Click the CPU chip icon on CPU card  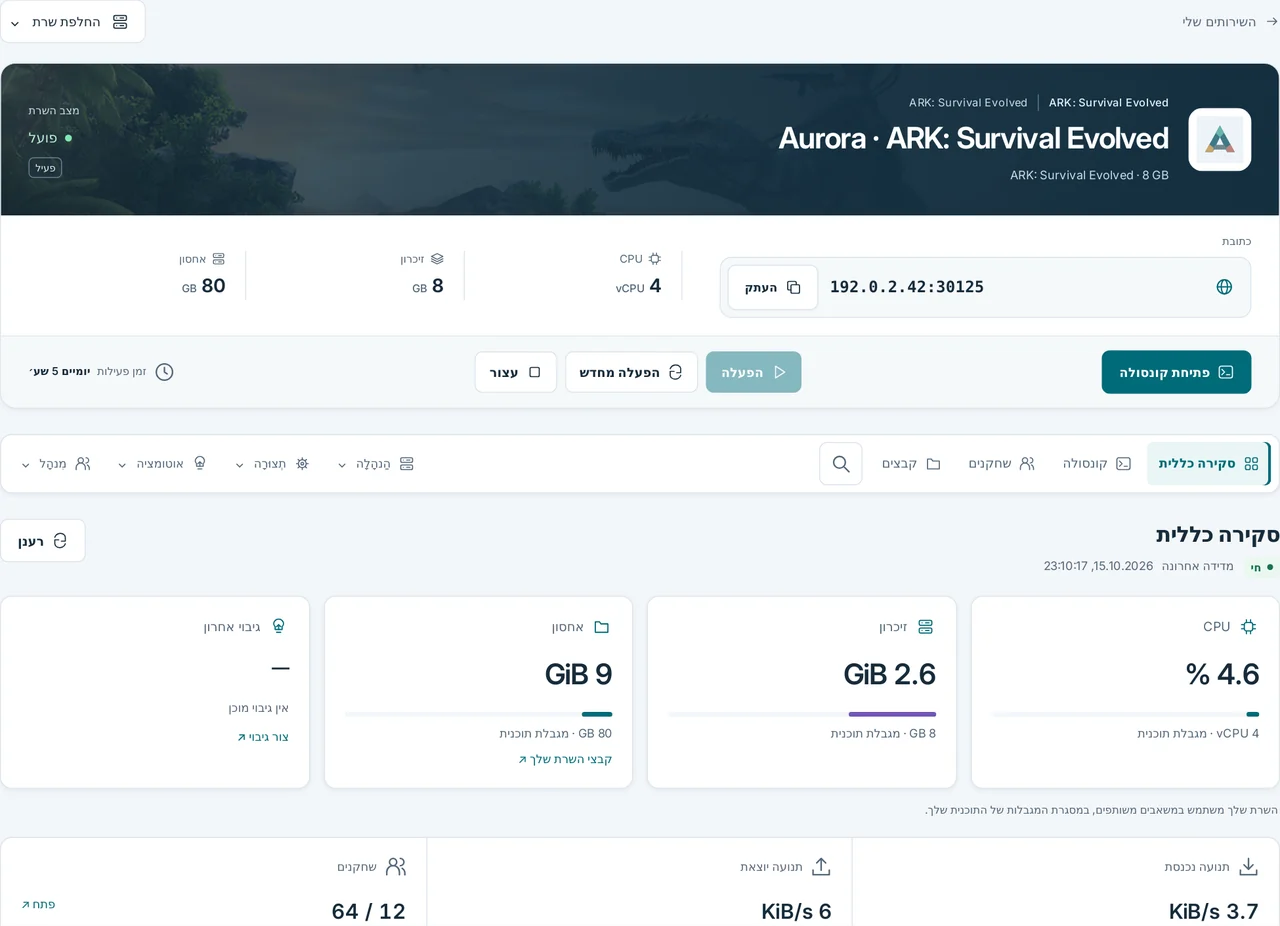(x=1248, y=627)
